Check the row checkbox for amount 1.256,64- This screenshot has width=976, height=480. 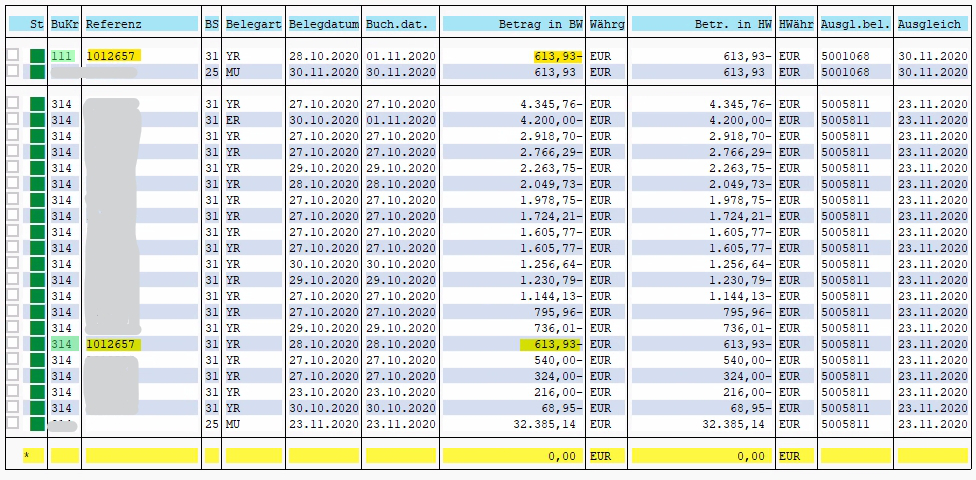pos(13,264)
